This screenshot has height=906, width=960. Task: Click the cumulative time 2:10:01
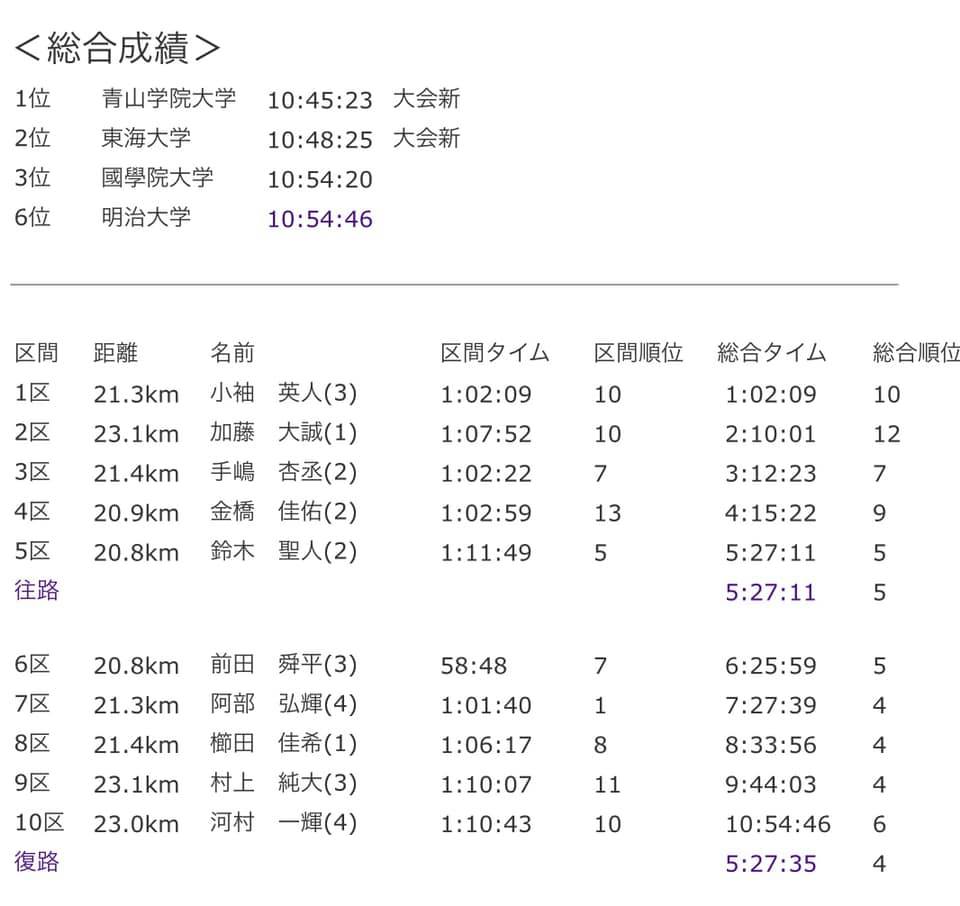pos(770,435)
